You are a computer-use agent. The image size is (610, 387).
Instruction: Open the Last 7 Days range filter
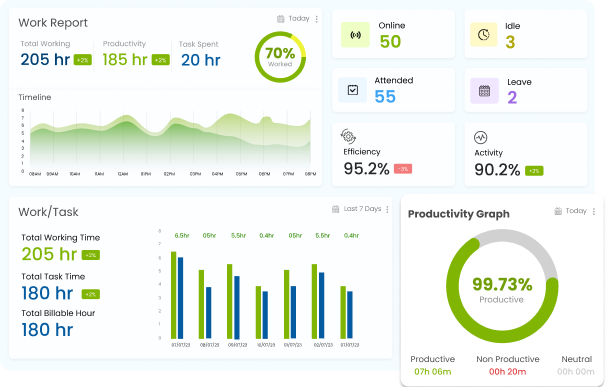[x=362, y=209]
